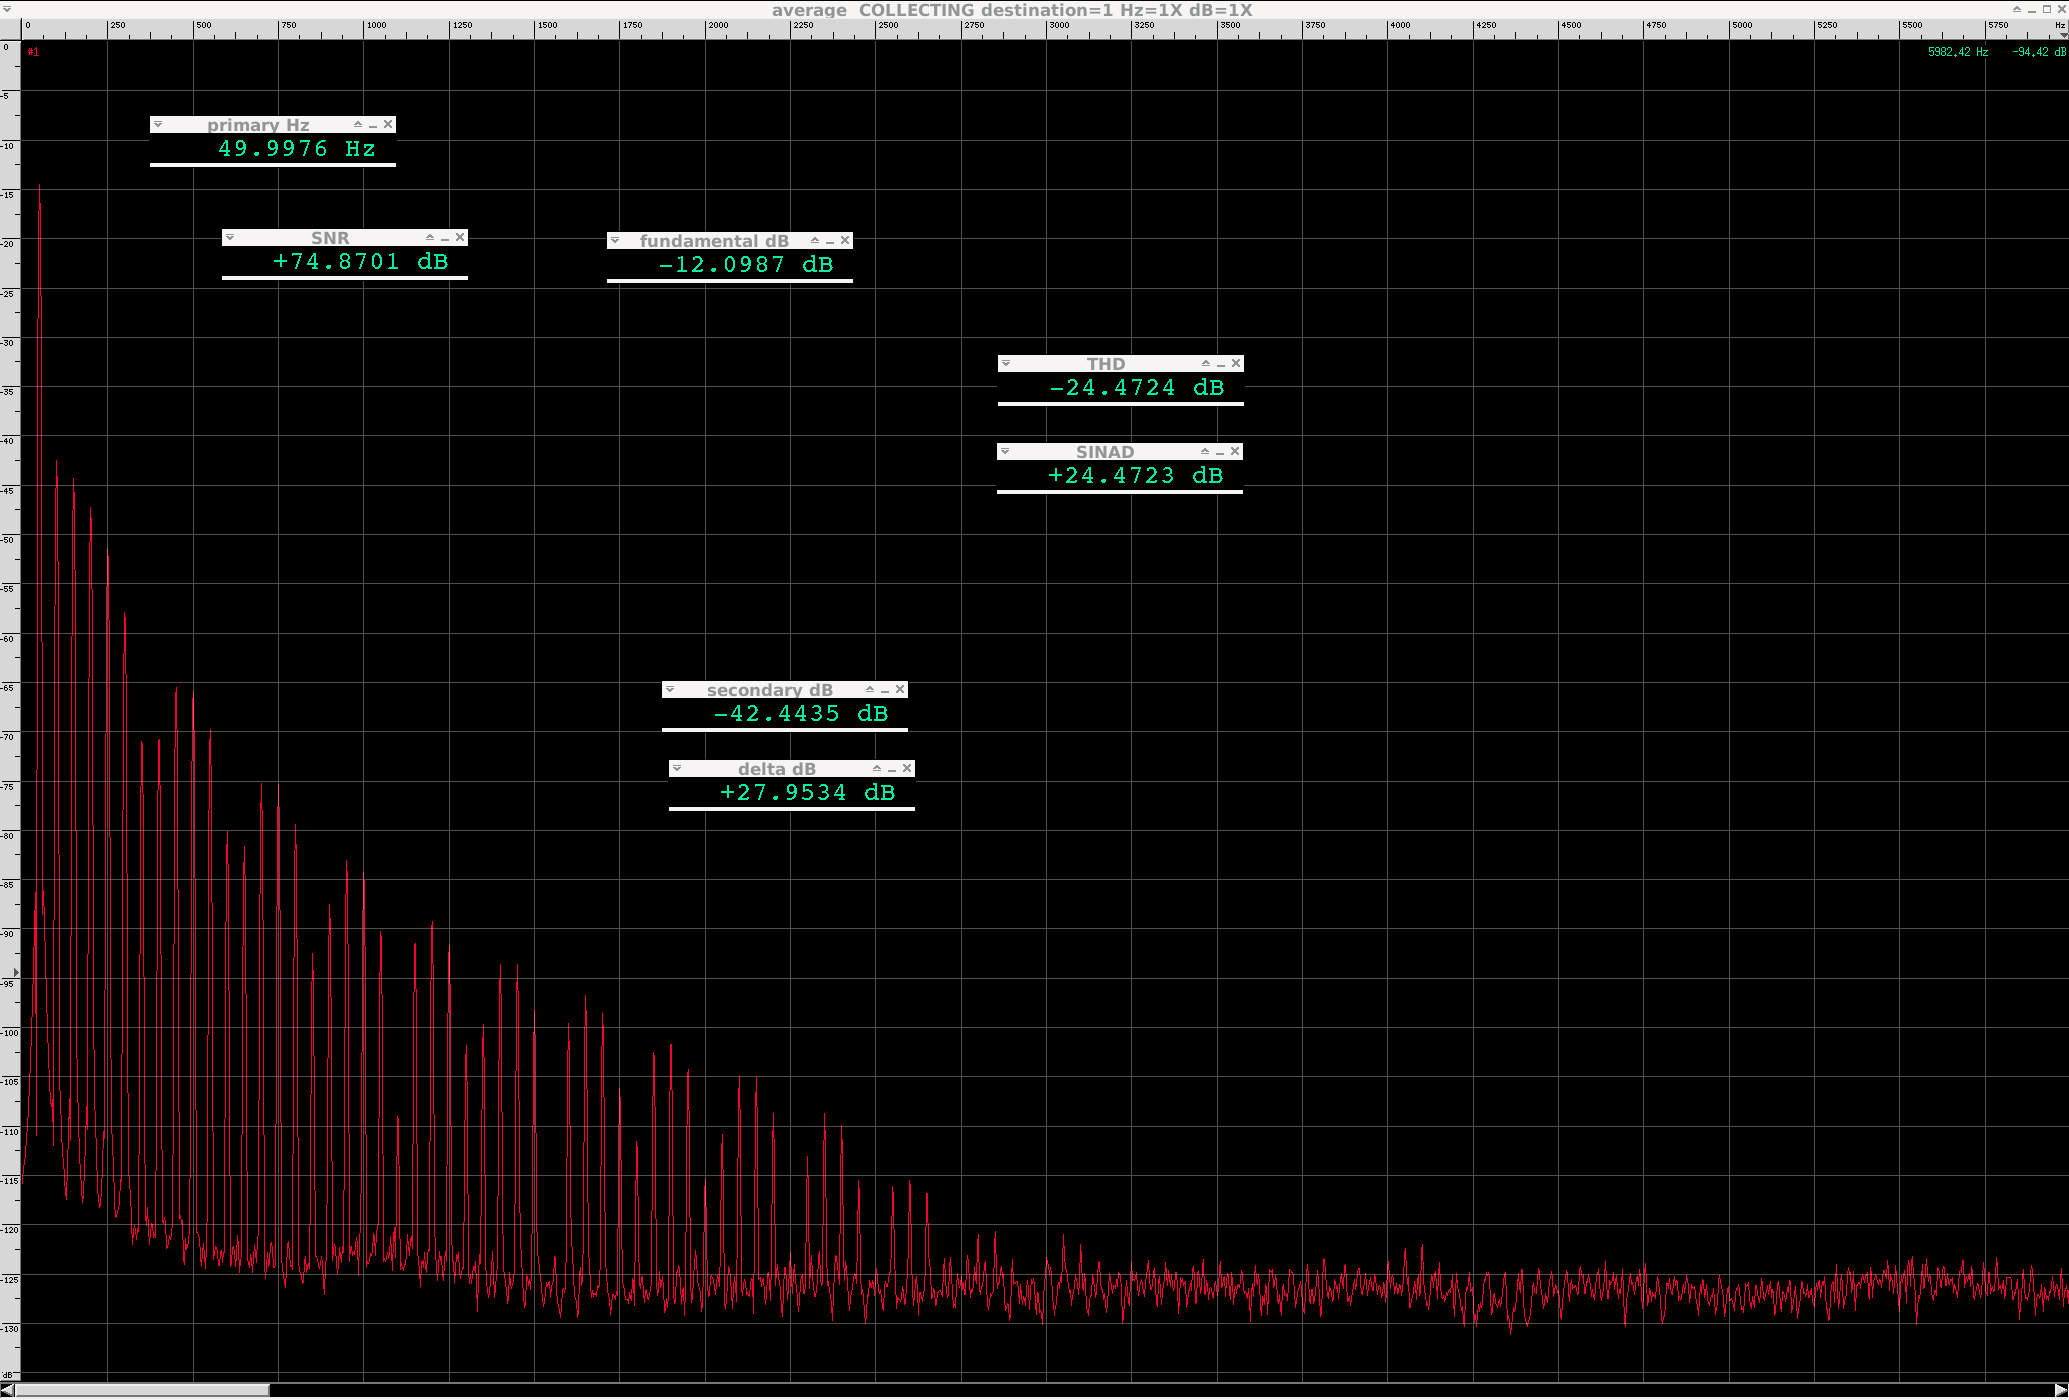Click scrollbar right arrow at bottom edge

tap(2061, 1391)
